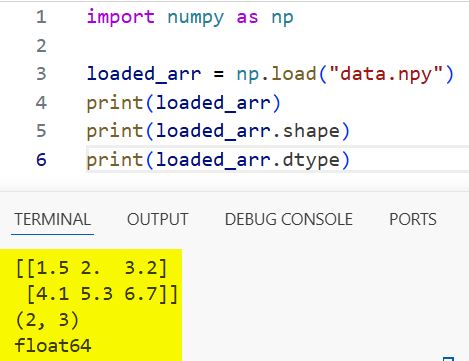Screen dimensions: 469x361
Task: Click terminal output row '[[1.5 2. 3.2]'
Action: (91, 268)
